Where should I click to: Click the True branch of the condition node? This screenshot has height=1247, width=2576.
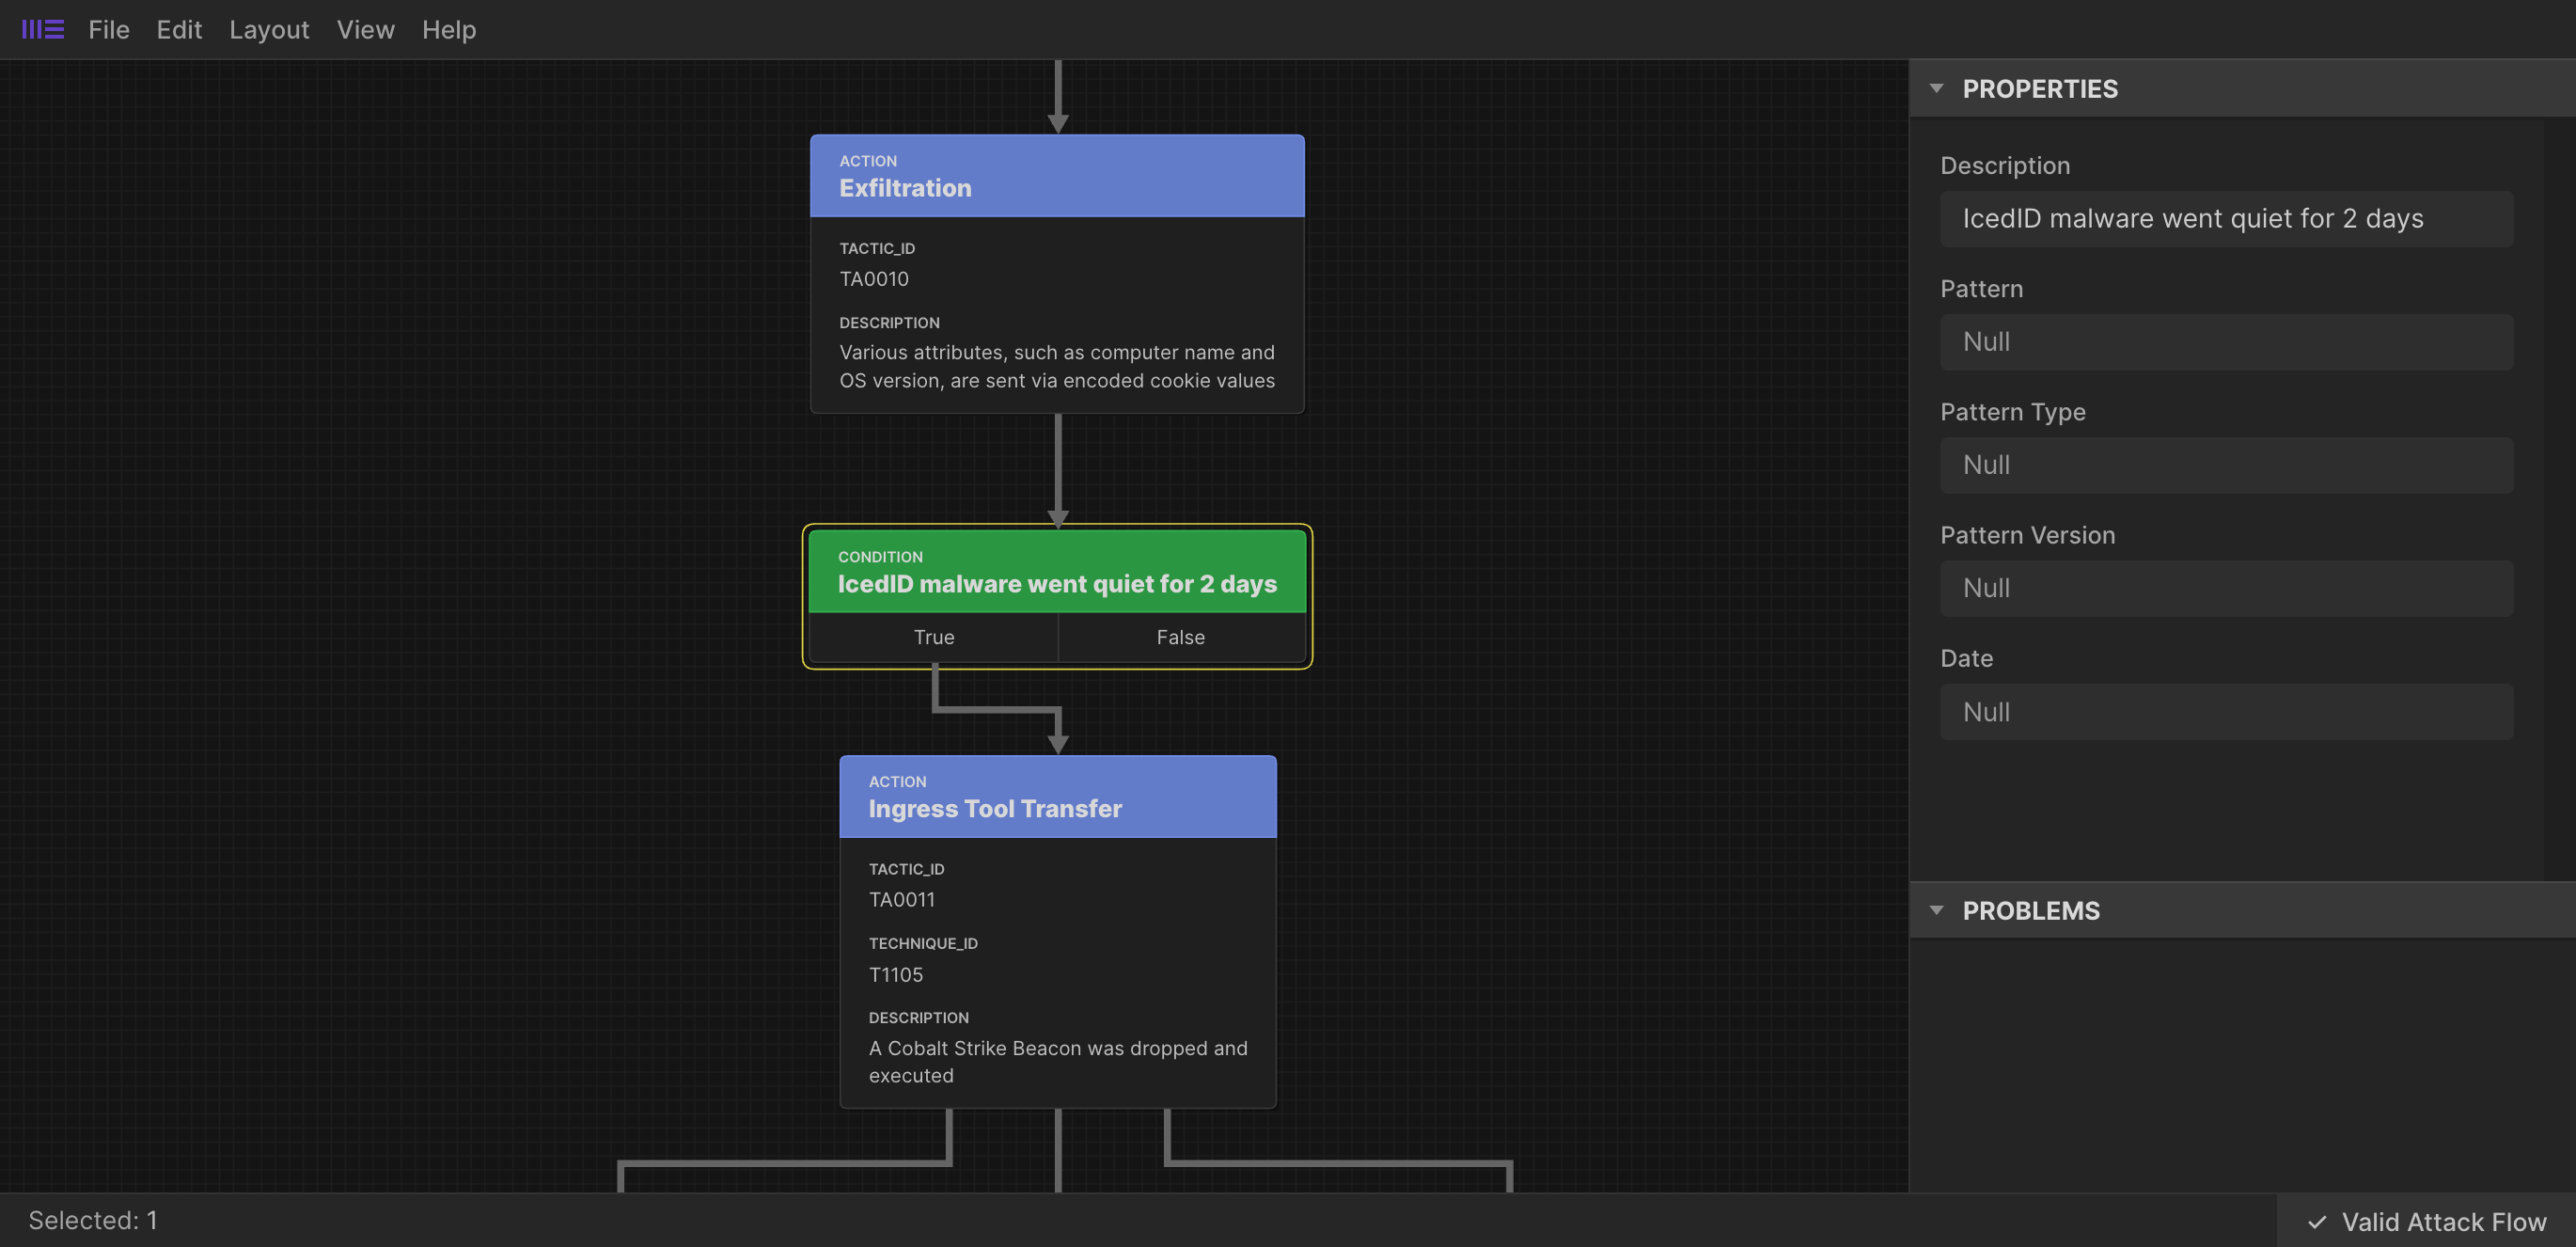(x=933, y=637)
